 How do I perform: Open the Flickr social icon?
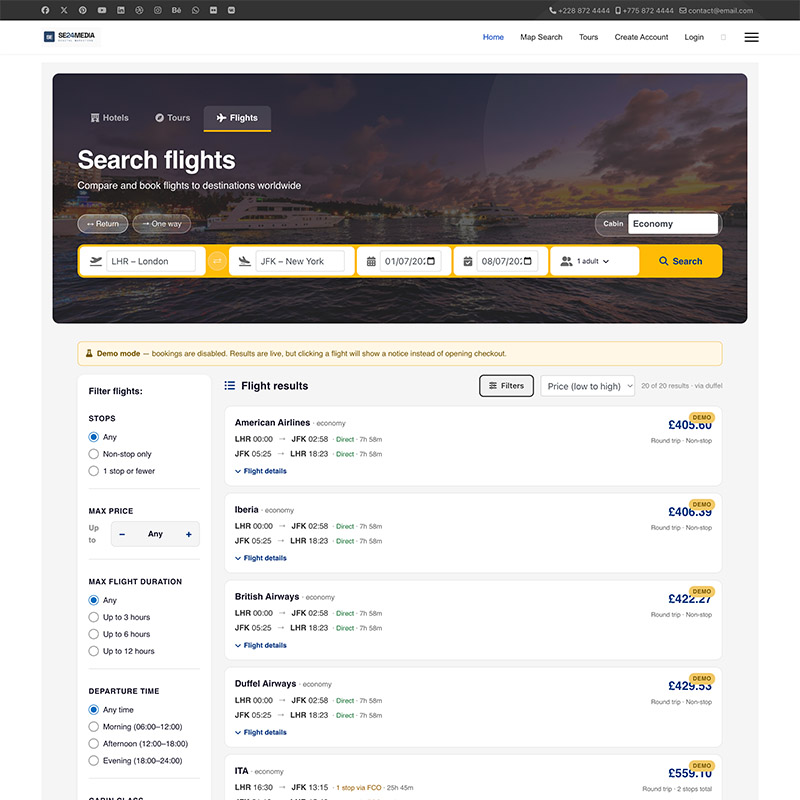(x=213, y=10)
